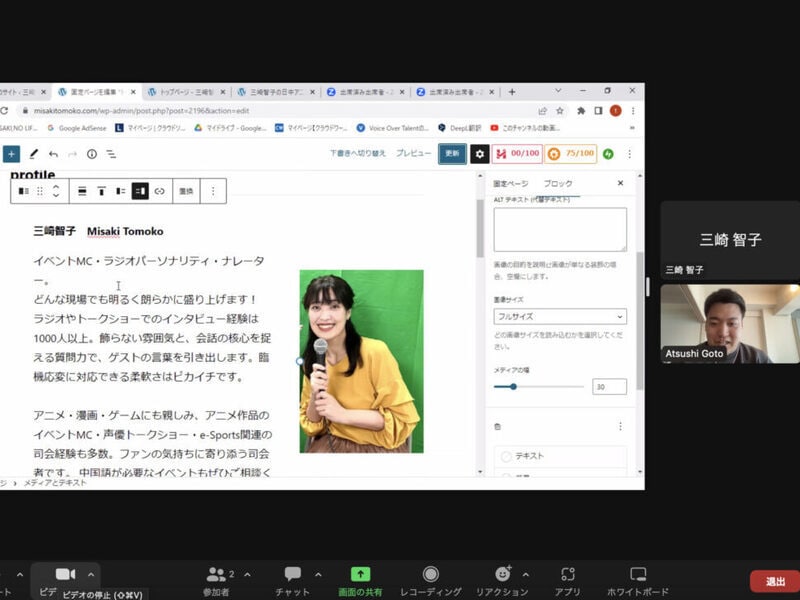Toggle the settings gear sidebar button
The width and height of the screenshot is (800, 600).
point(480,154)
